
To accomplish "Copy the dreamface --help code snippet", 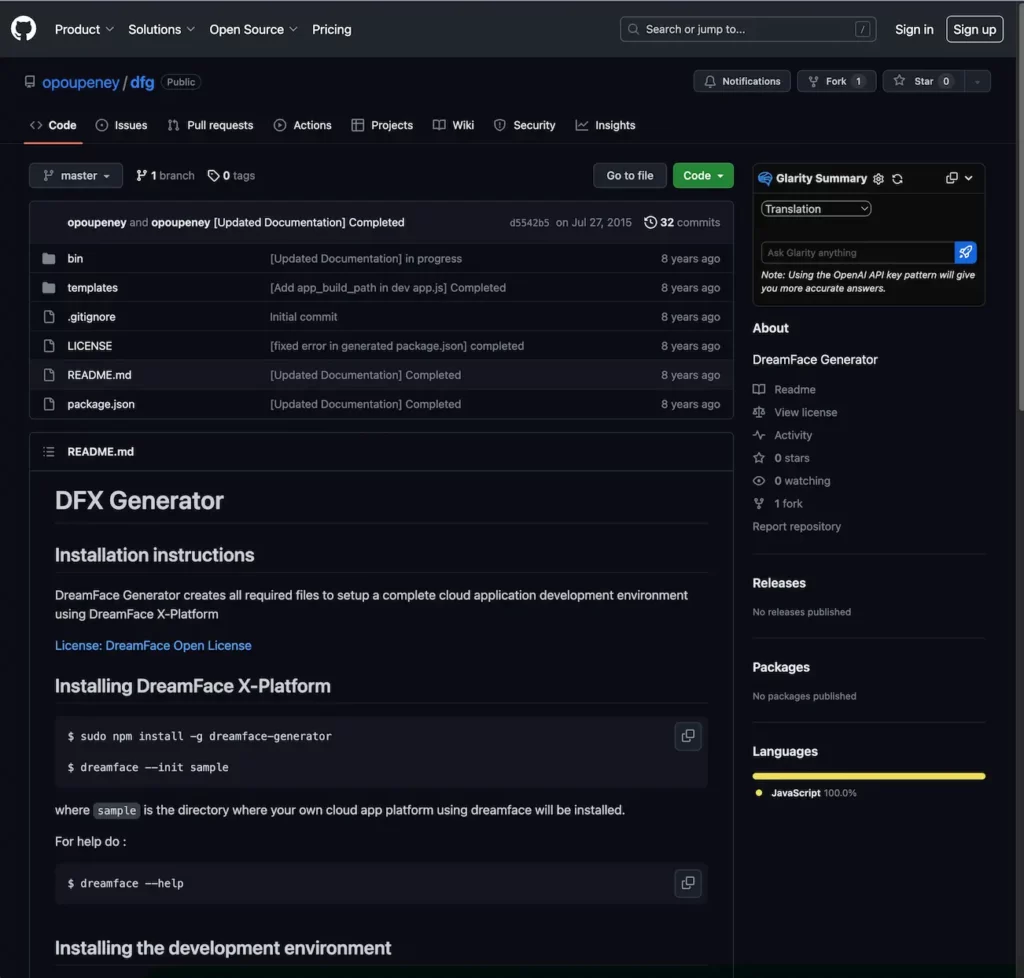I will pos(687,883).
